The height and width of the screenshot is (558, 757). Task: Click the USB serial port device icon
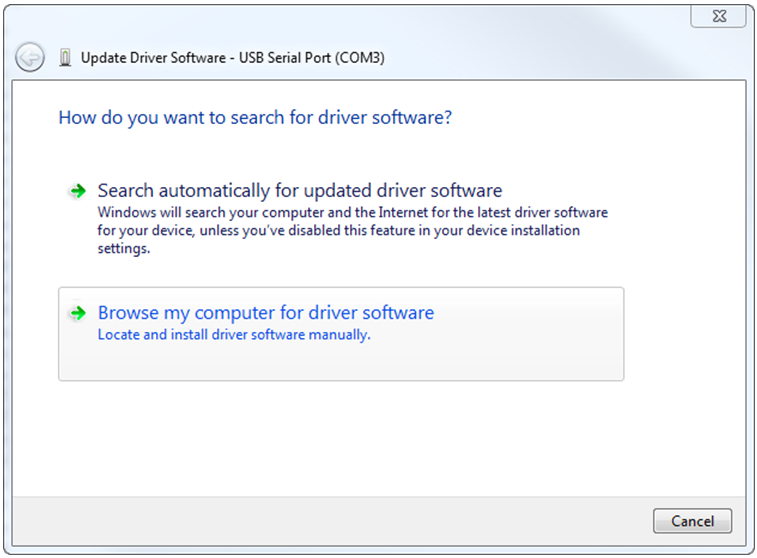point(65,58)
